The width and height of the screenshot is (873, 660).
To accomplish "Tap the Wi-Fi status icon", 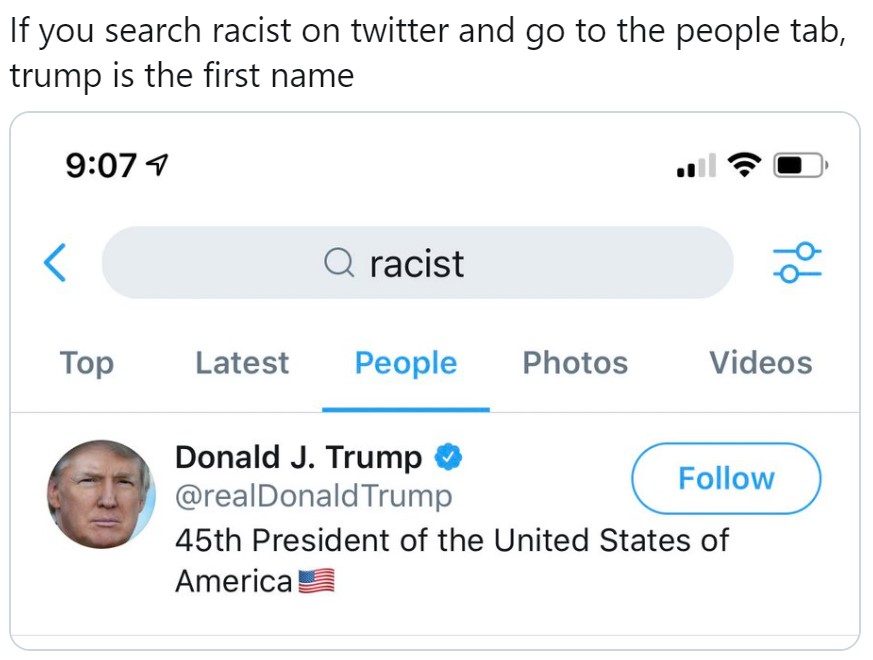I will [744, 165].
